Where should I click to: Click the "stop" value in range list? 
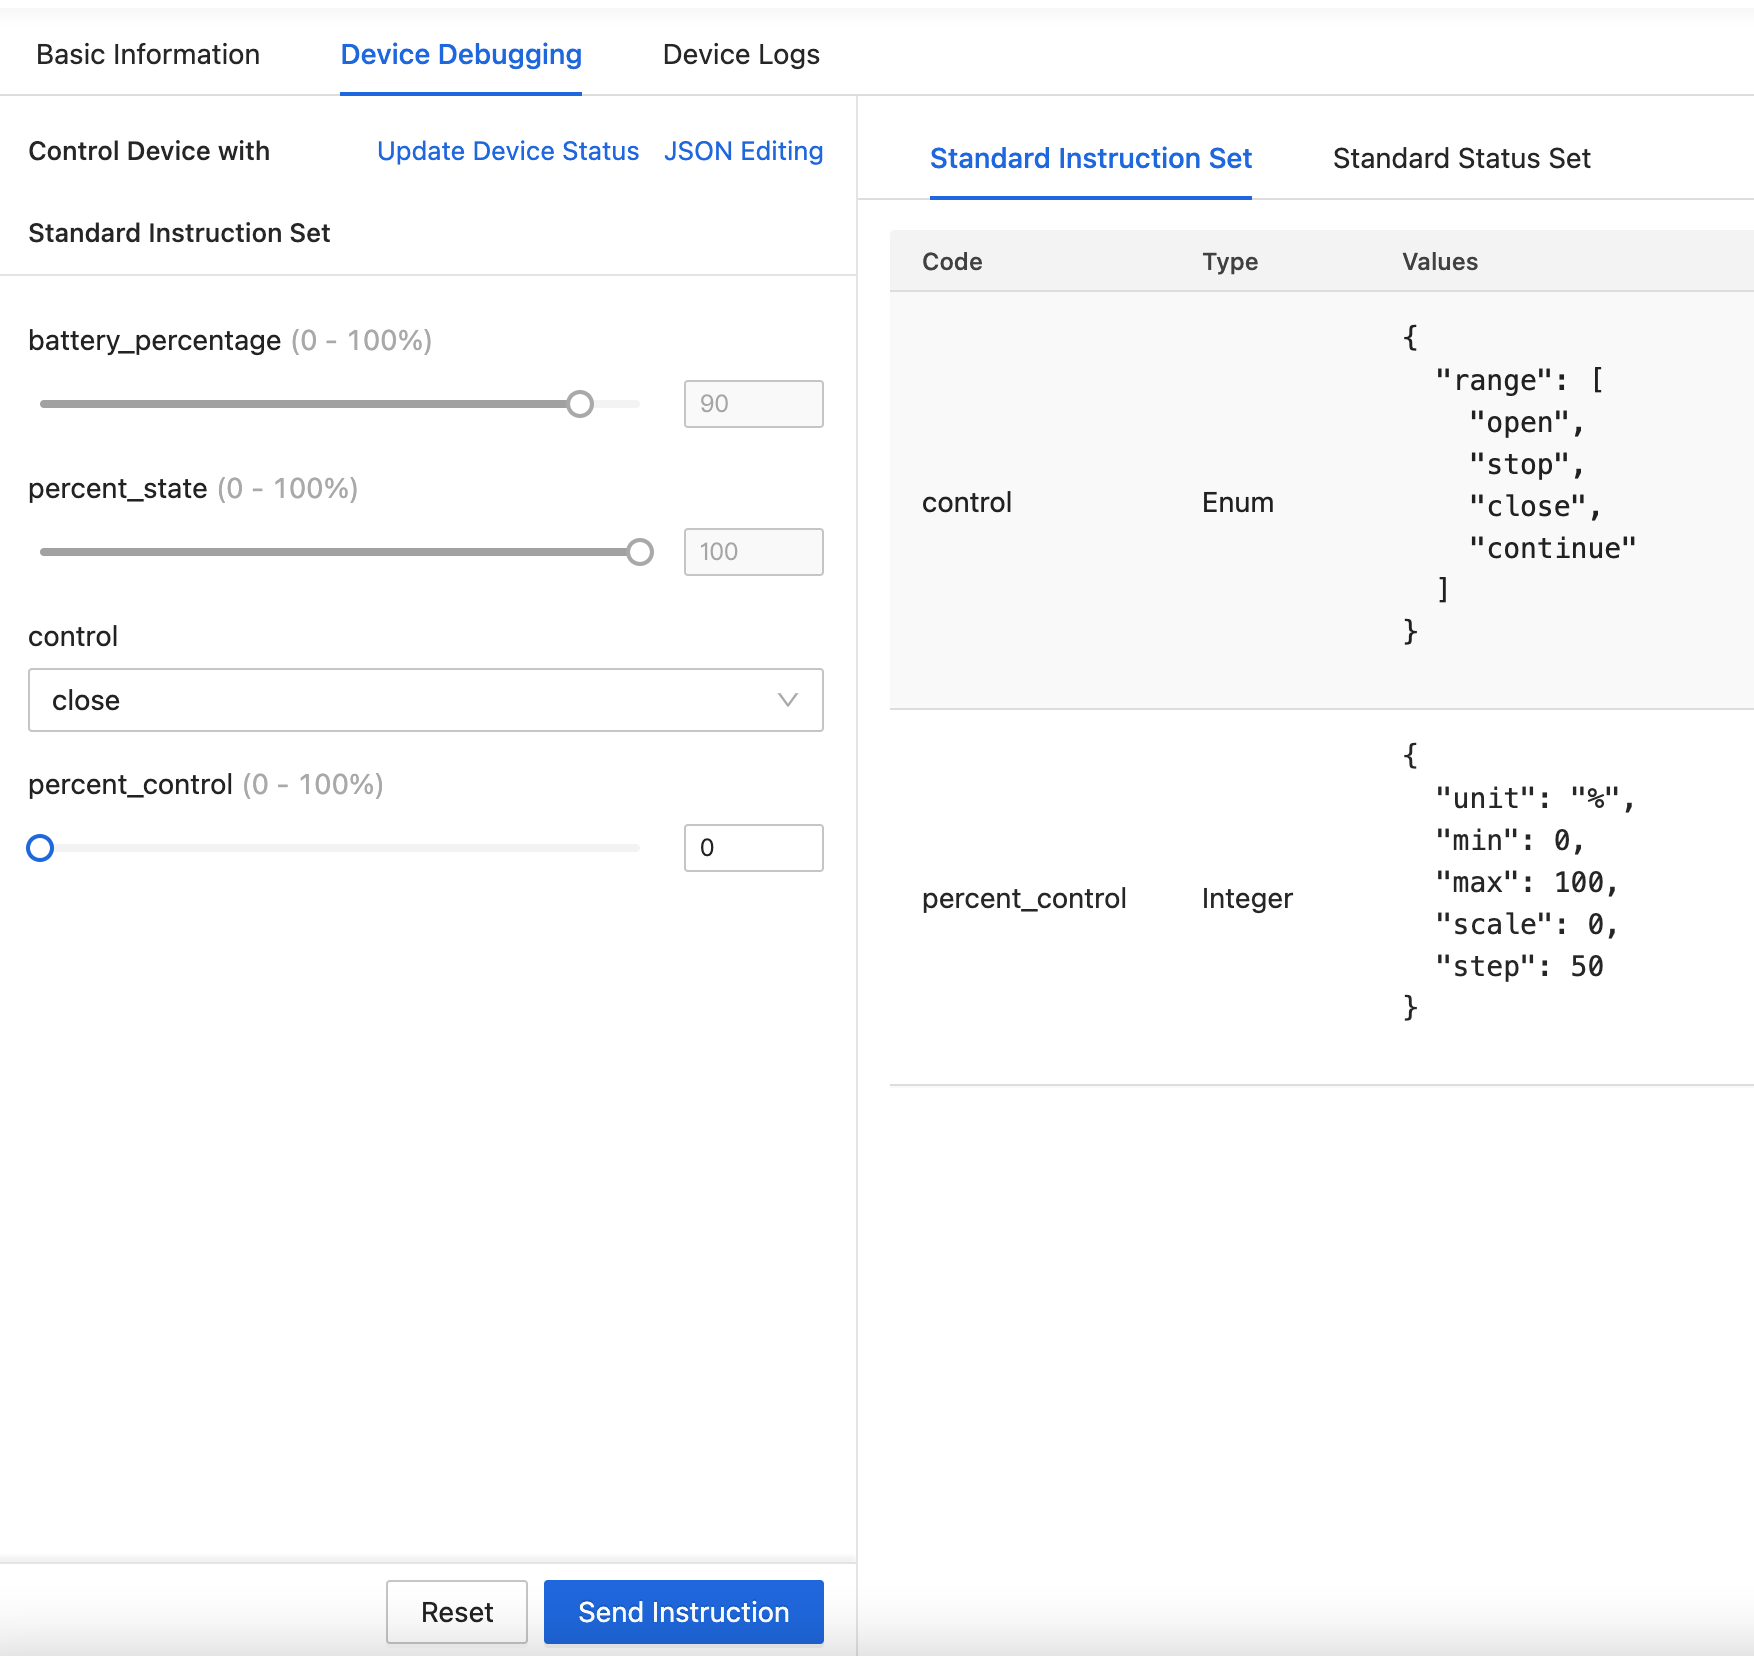point(1526,464)
